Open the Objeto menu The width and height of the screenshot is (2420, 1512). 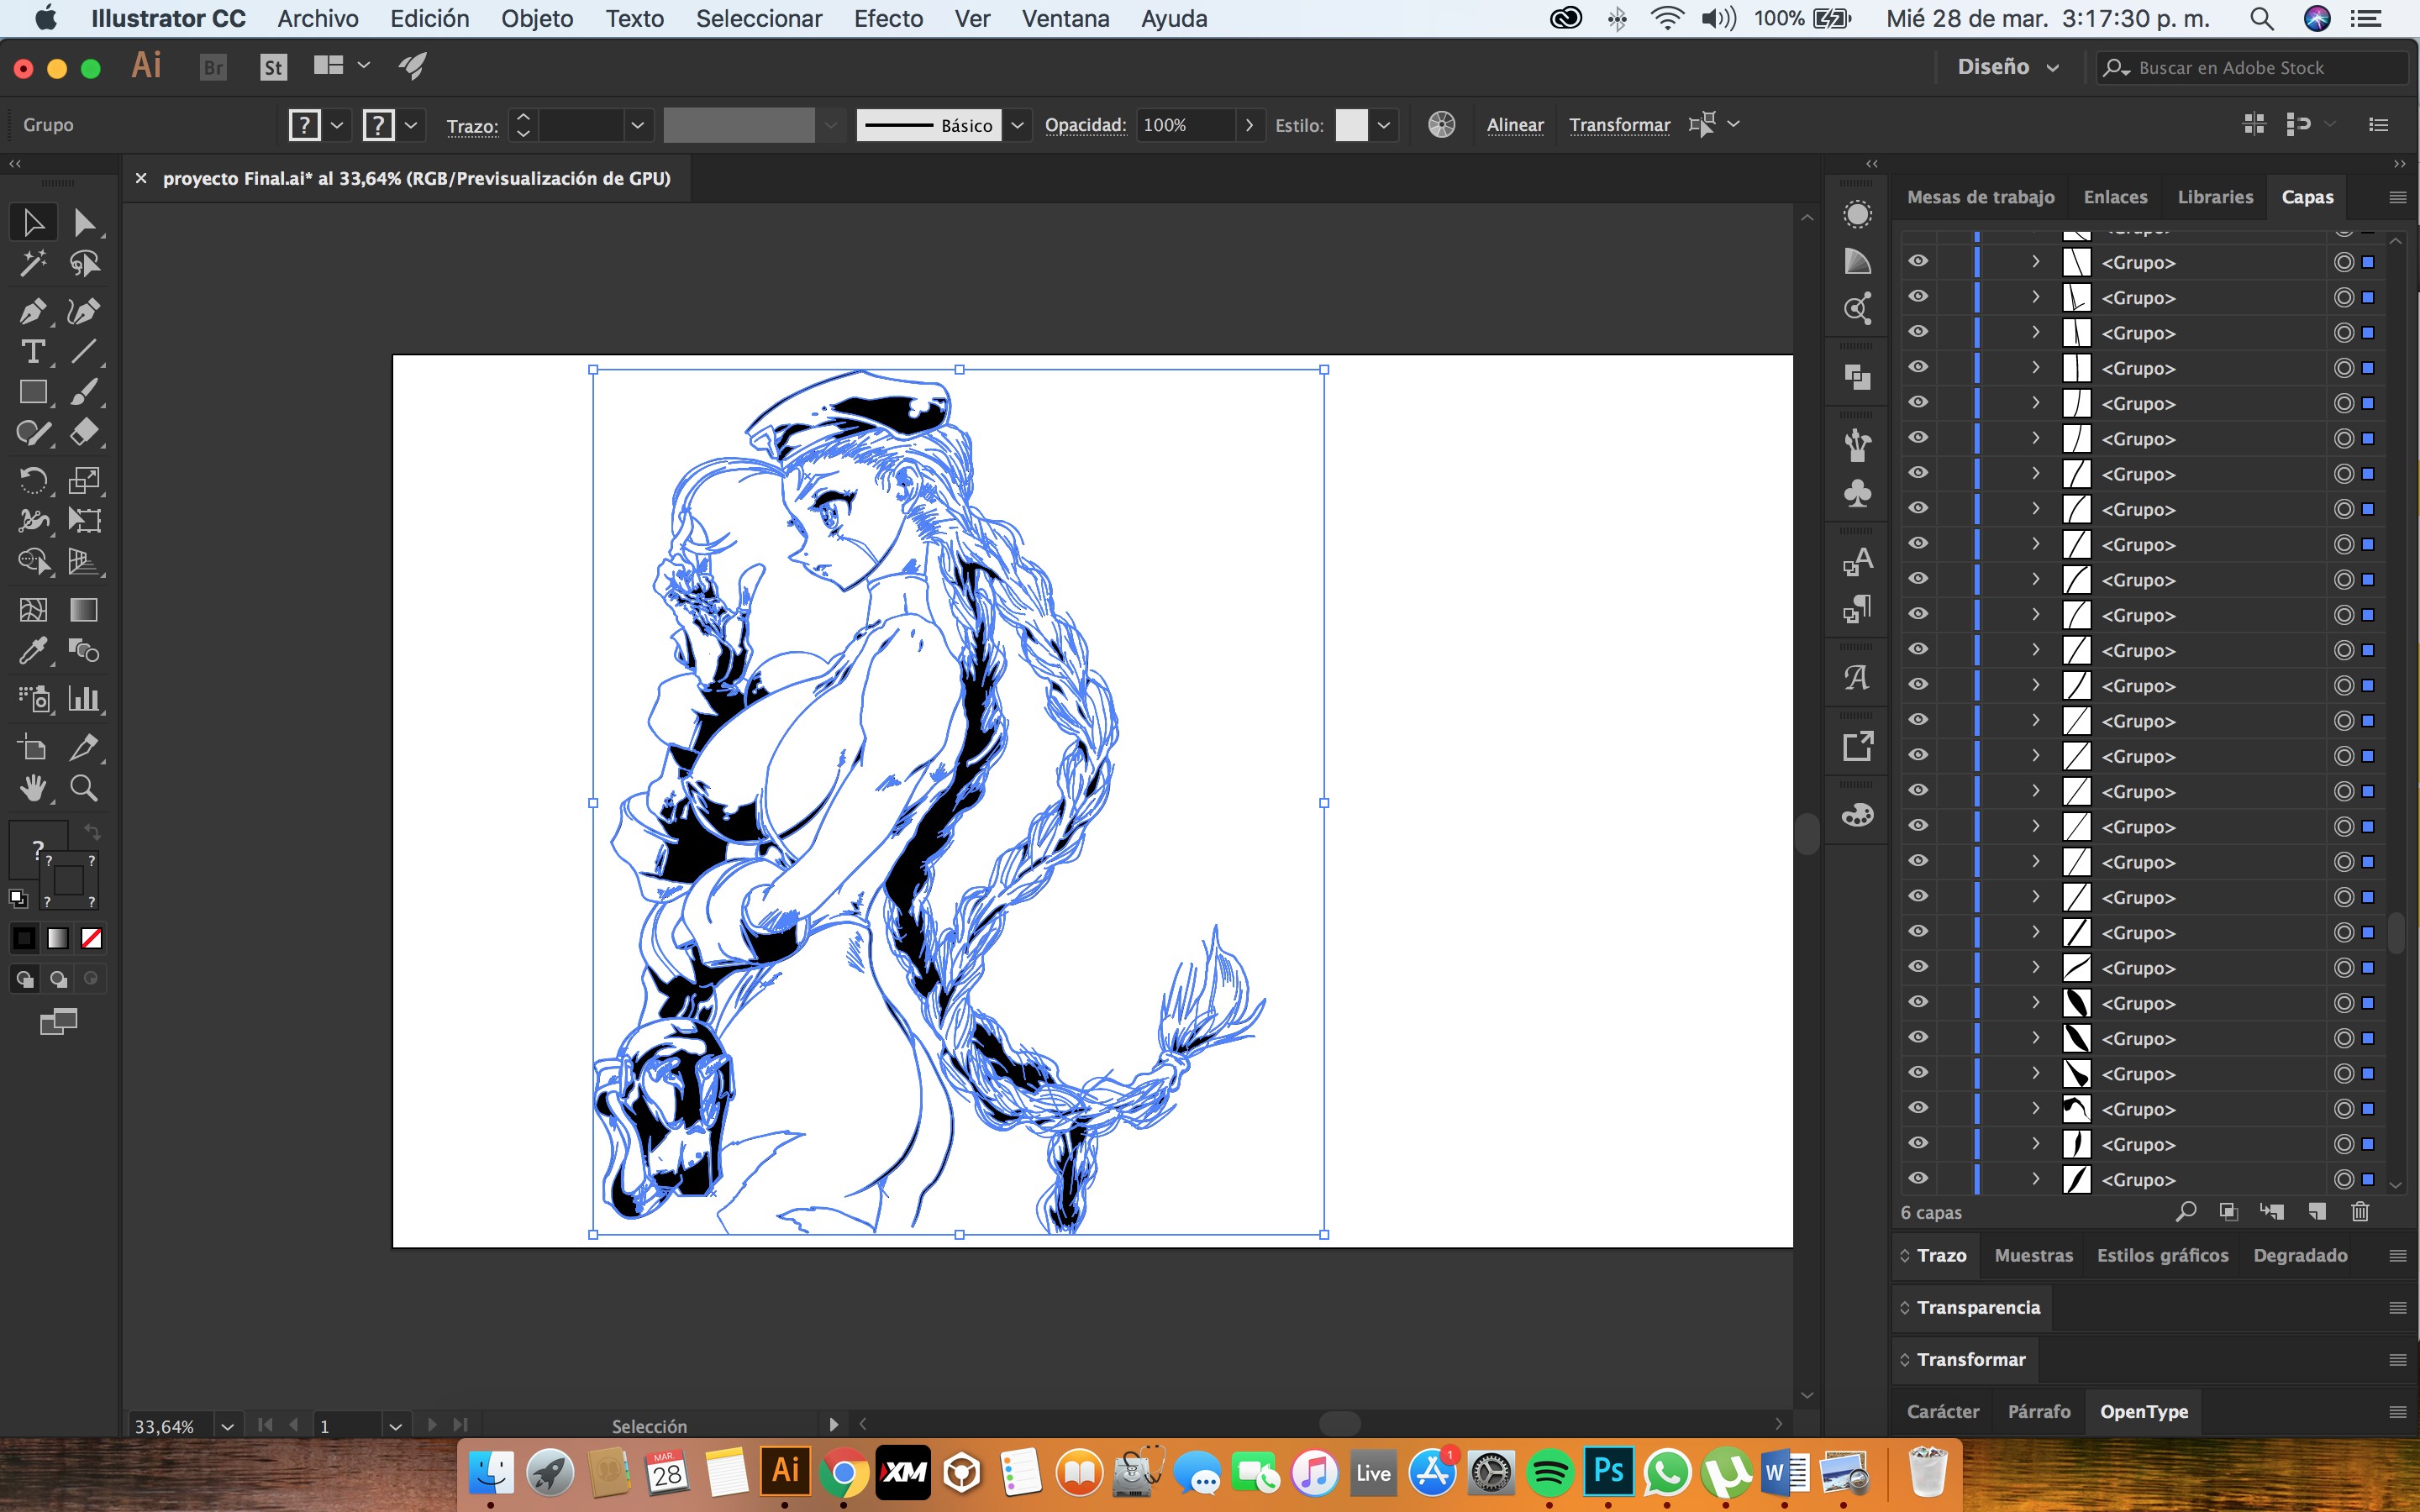click(x=537, y=18)
